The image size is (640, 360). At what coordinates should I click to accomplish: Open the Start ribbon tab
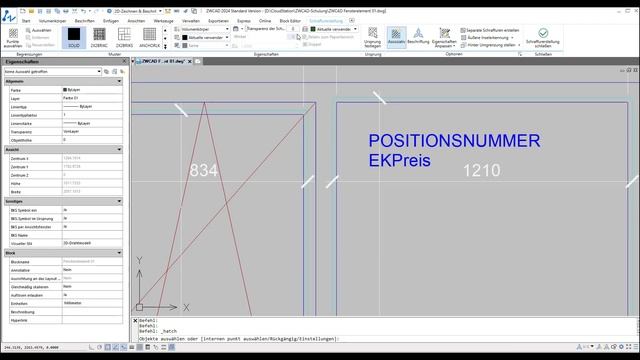click(x=26, y=20)
